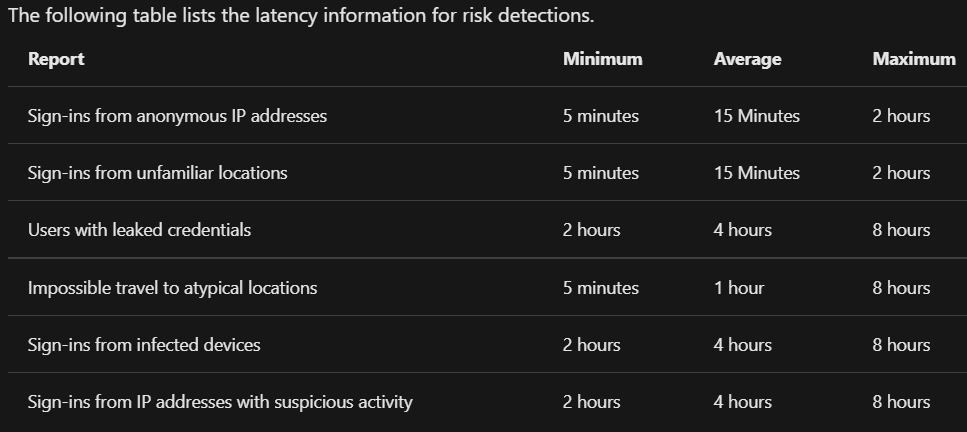The height and width of the screenshot is (432, 967).
Task: Select 'Impossible travel to atypical locations' row label
Action: click(x=172, y=288)
